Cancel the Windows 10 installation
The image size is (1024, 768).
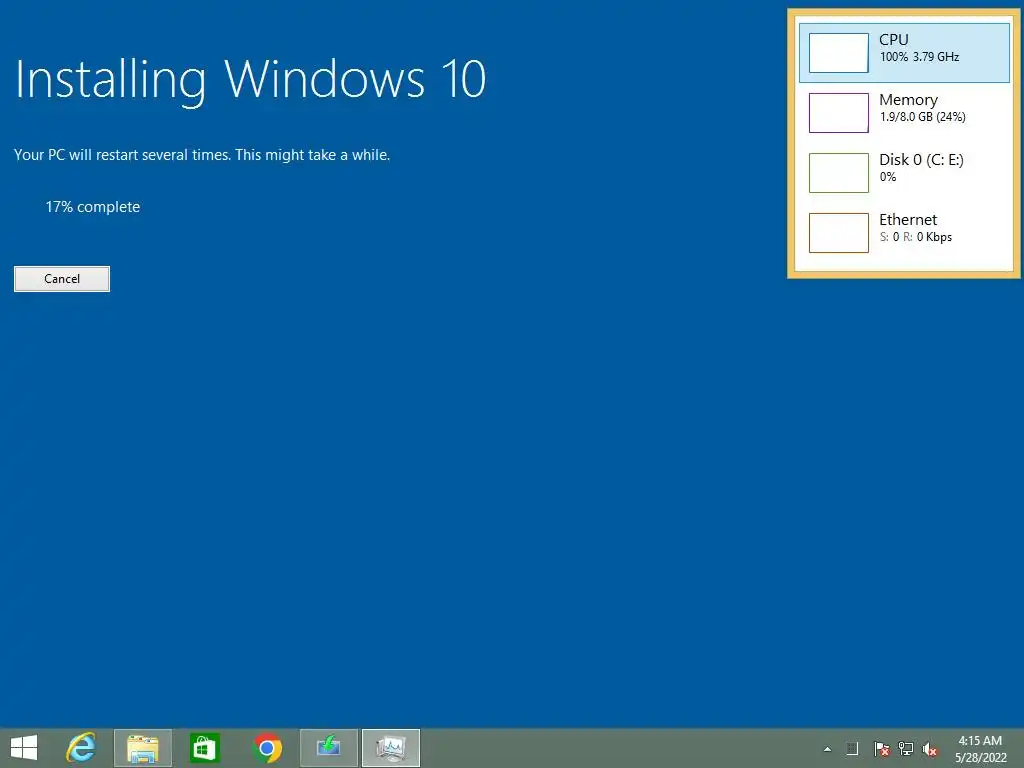62,279
